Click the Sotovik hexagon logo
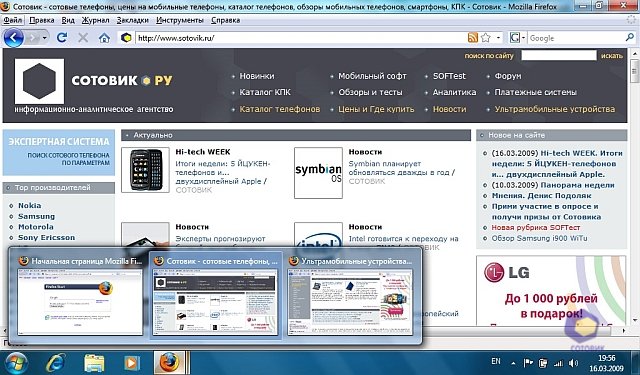This screenshot has width=640, height=375. tap(39, 81)
